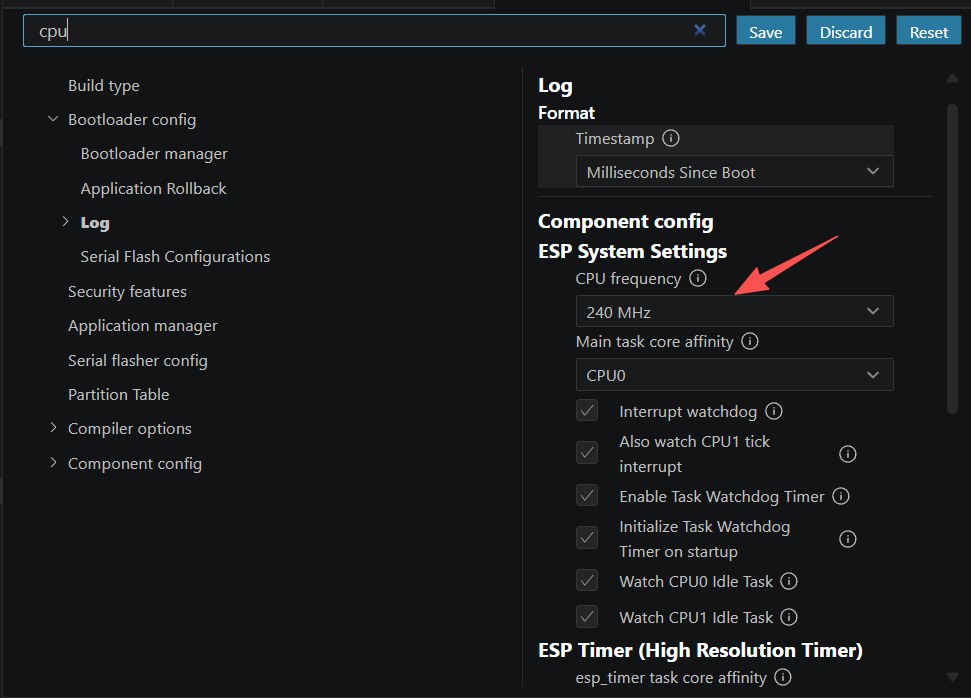Select Build type in the tree
Image resolution: width=971 pixels, height=698 pixels.
coord(103,85)
